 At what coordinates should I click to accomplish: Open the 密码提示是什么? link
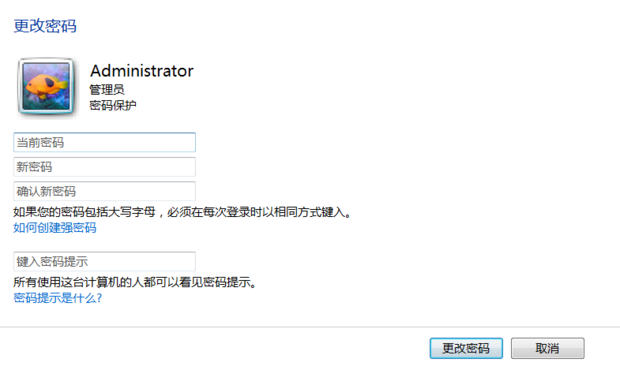[x=58, y=298]
